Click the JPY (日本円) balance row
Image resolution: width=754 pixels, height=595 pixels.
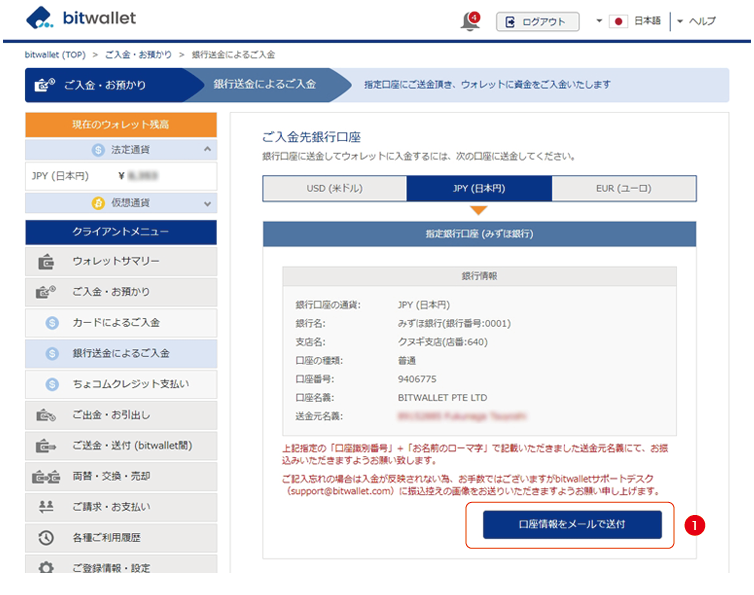point(121,176)
